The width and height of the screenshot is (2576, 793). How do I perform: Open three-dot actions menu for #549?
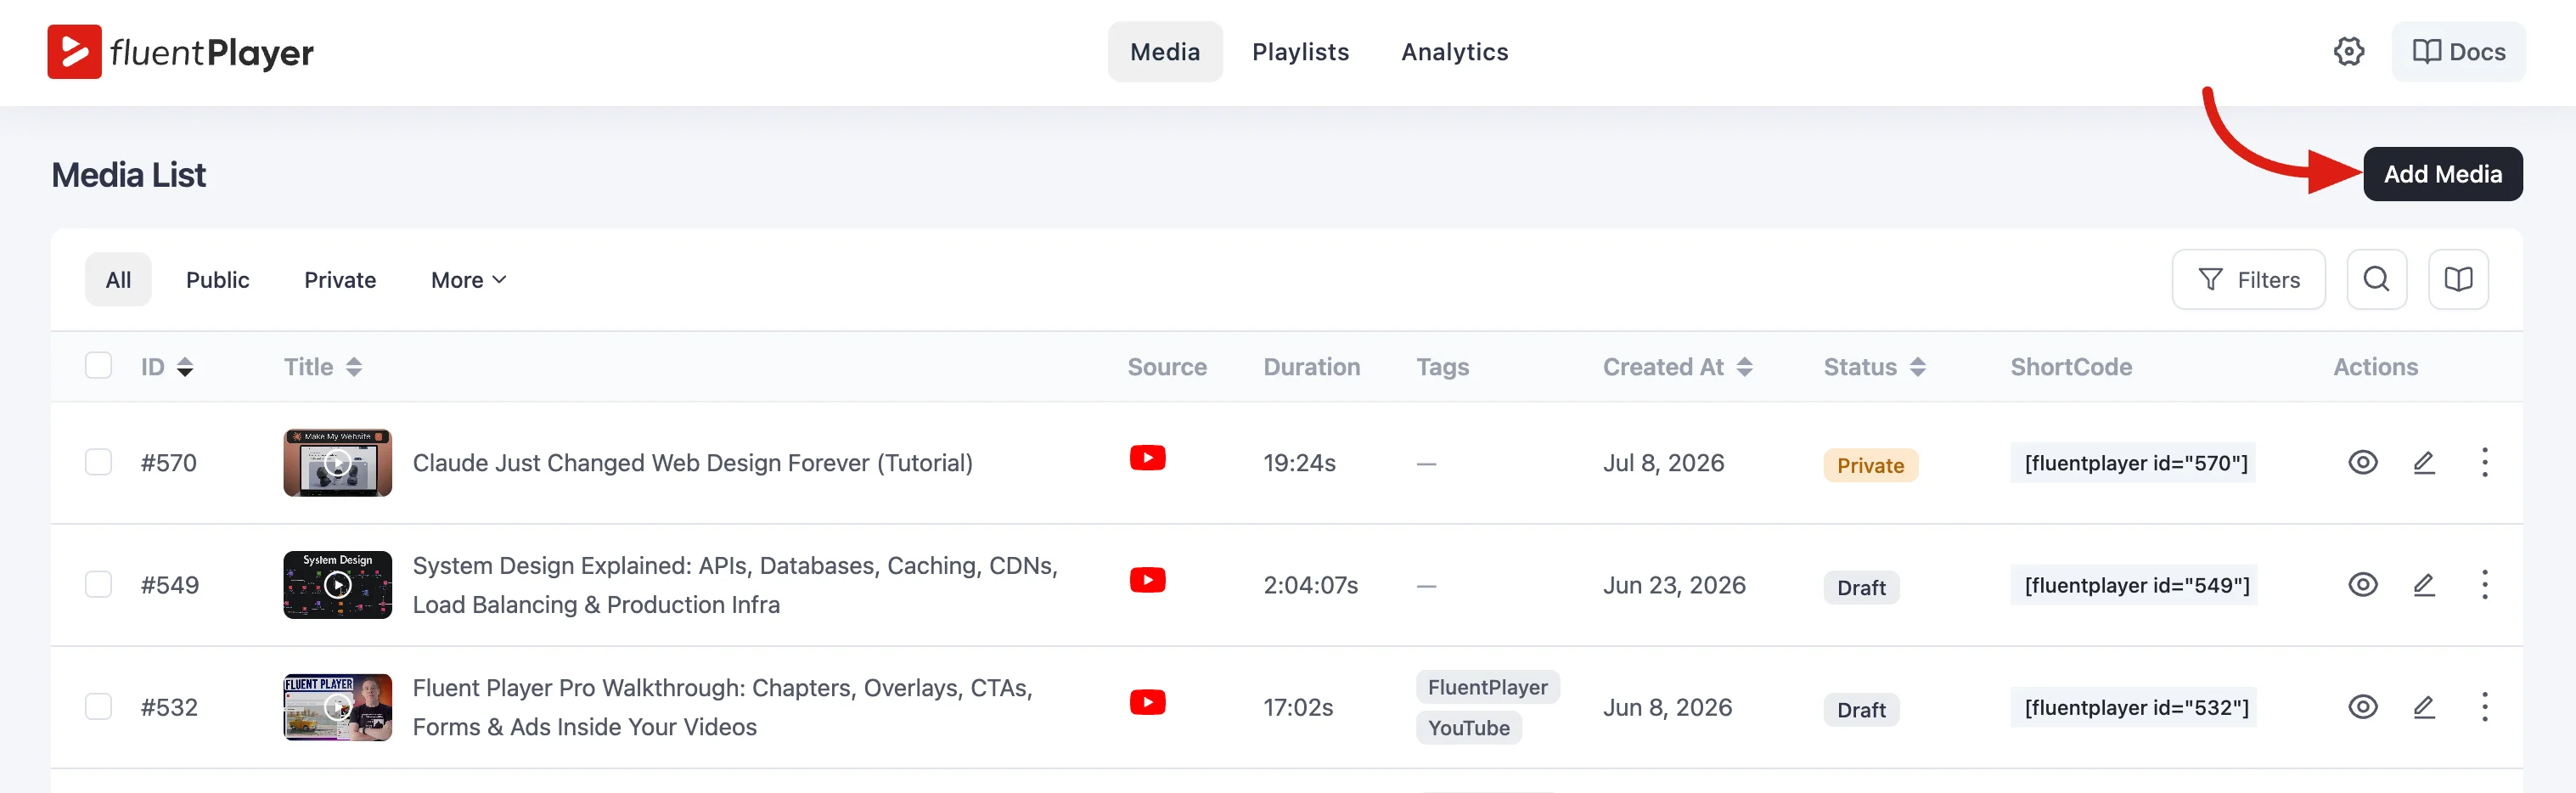tap(2484, 585)
